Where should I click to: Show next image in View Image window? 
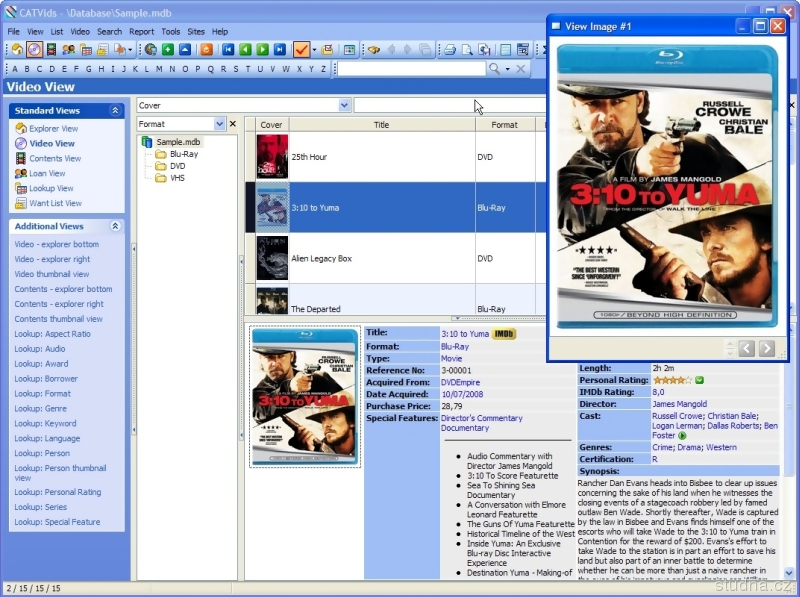tap(766, 349)
